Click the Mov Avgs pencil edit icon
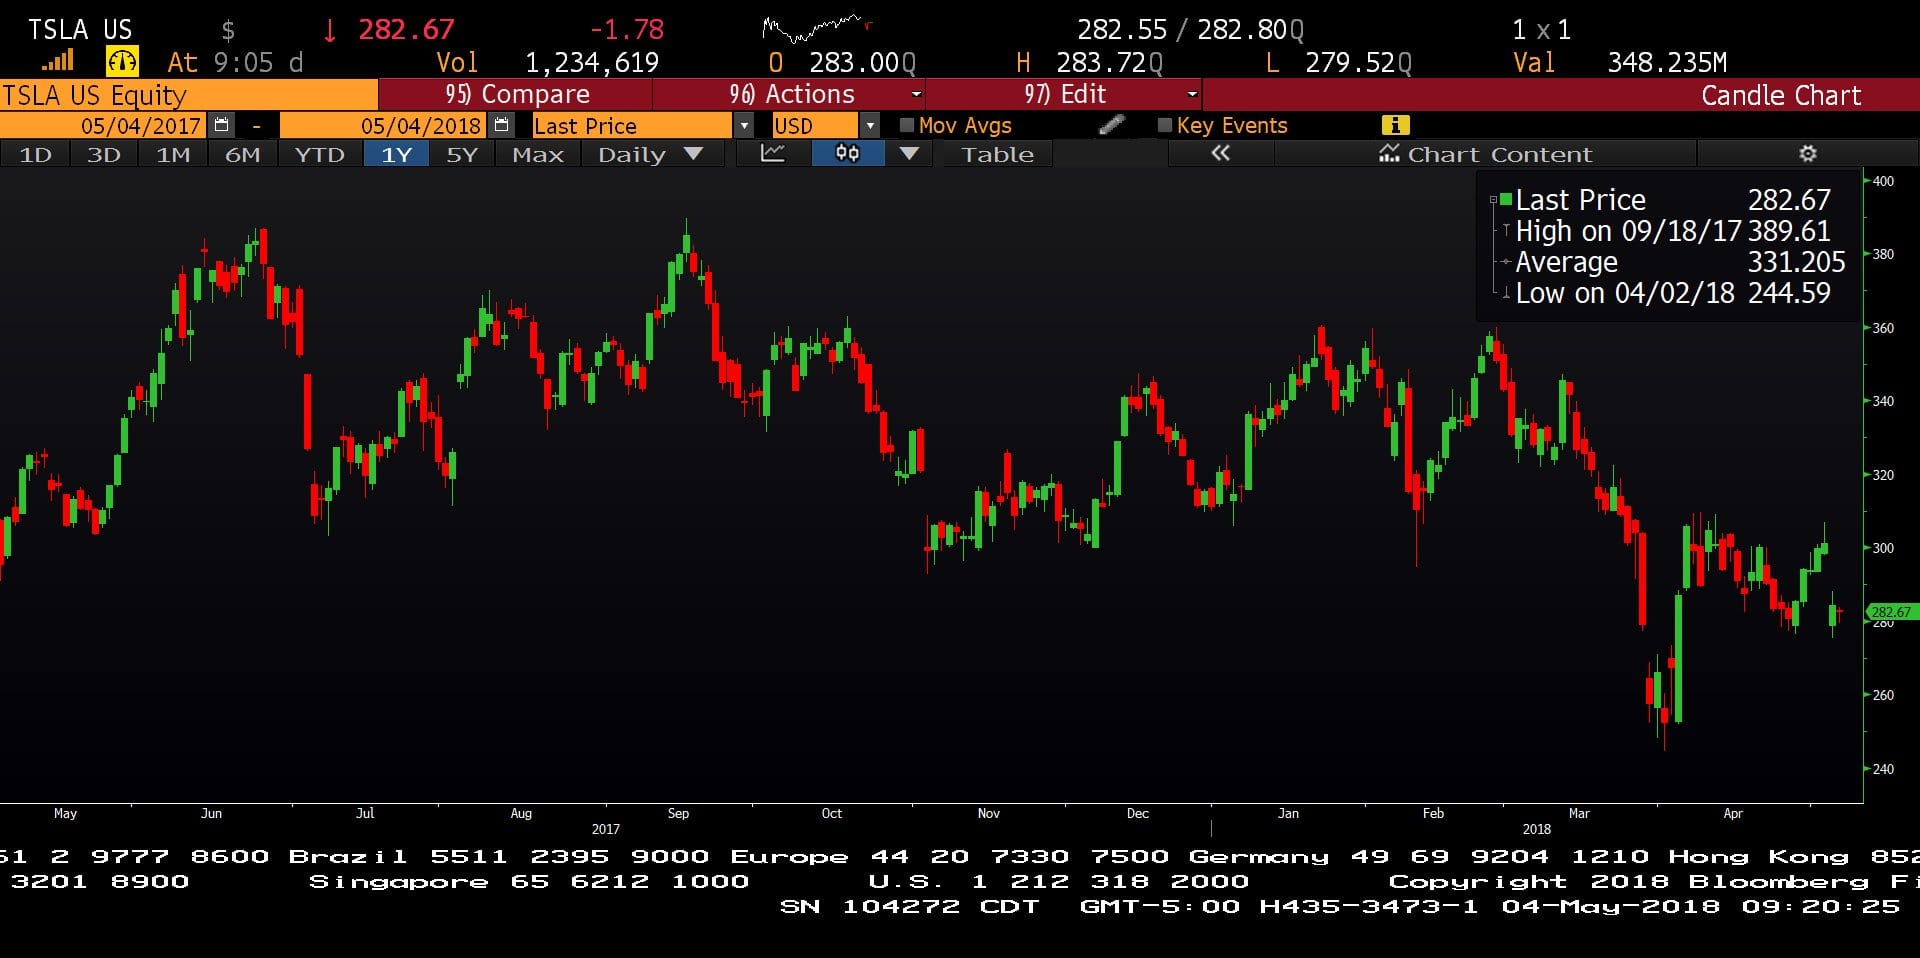 pyautogui.click(x=1111, y=125)
